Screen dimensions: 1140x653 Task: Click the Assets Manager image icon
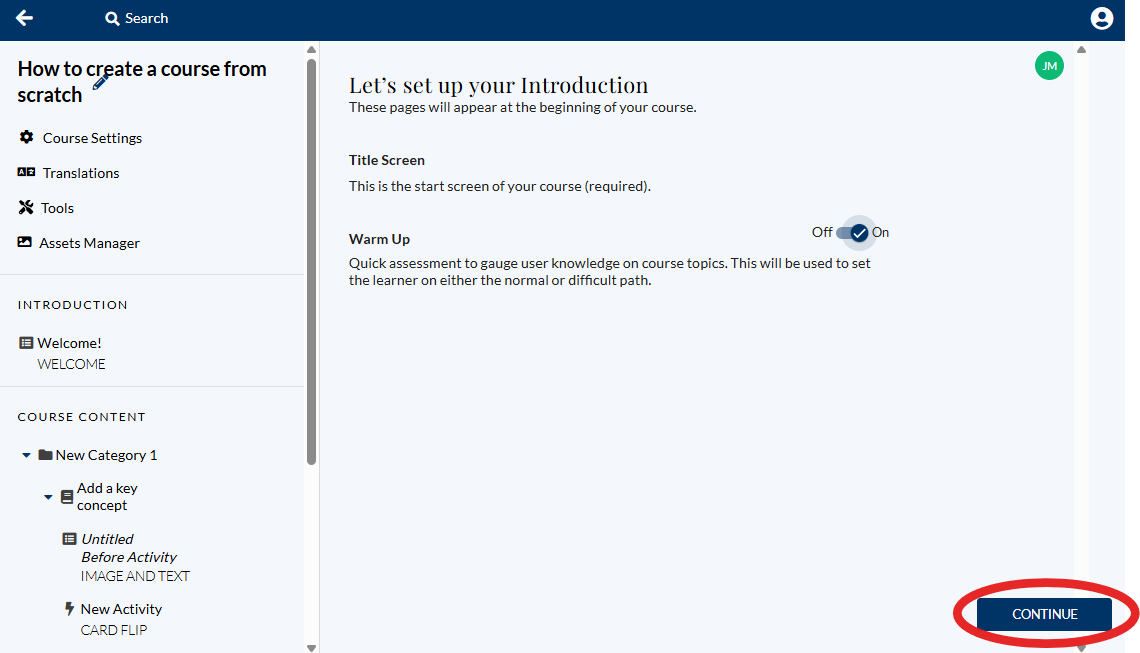click(25, 242)
